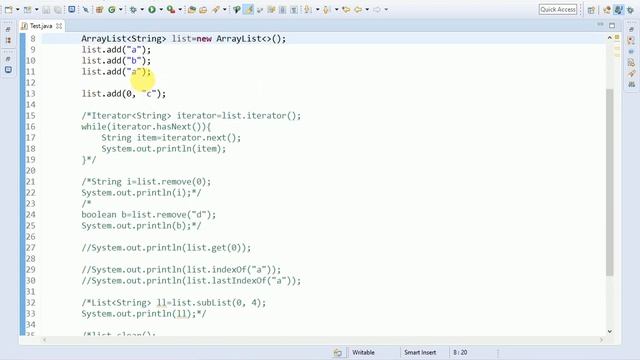Screen dimensions: 640x360
Task: Click Smart Insert in status bar
Action: tap(420, 352)
